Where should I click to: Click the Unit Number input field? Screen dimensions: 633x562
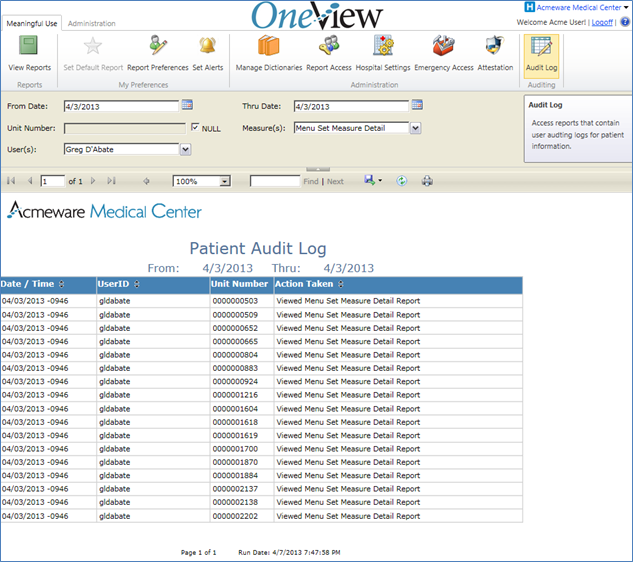point(125,128)
